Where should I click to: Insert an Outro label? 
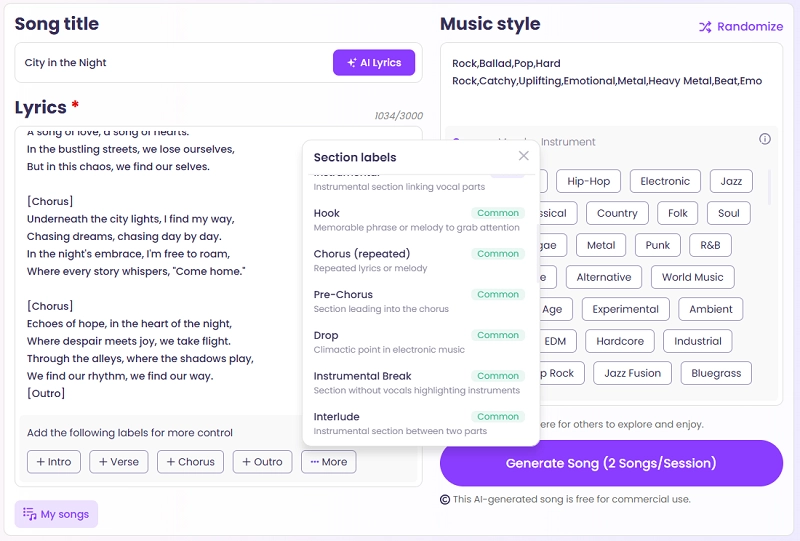(262, 462)
